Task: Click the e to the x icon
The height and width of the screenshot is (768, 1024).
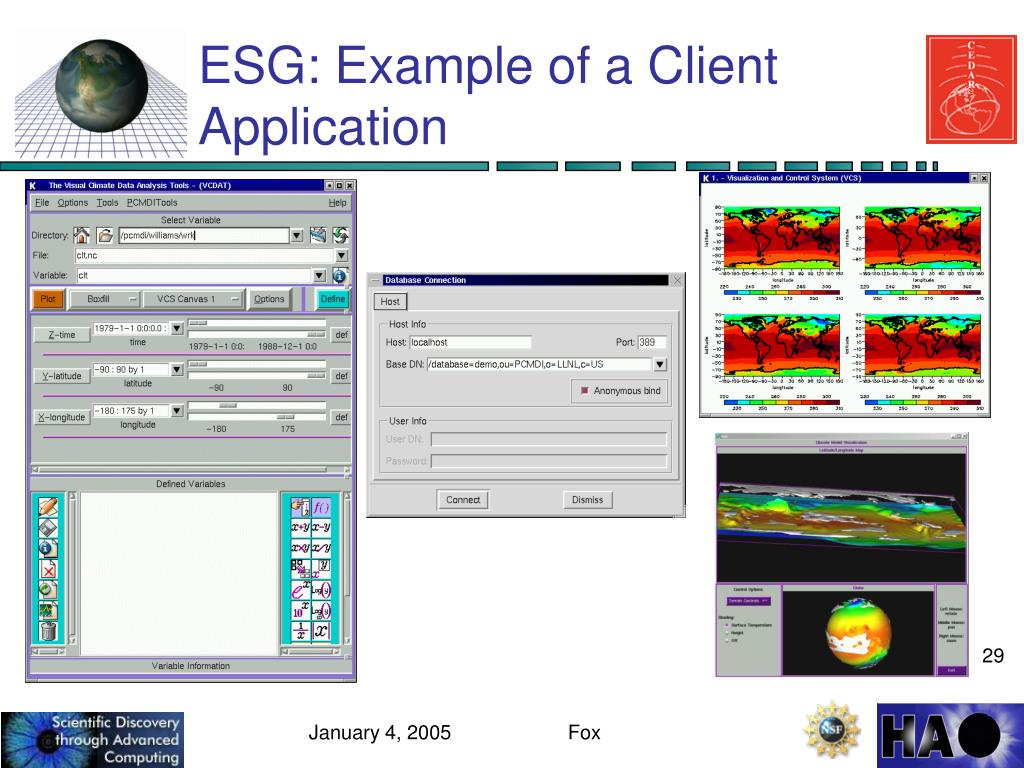Action: (300, 590)
